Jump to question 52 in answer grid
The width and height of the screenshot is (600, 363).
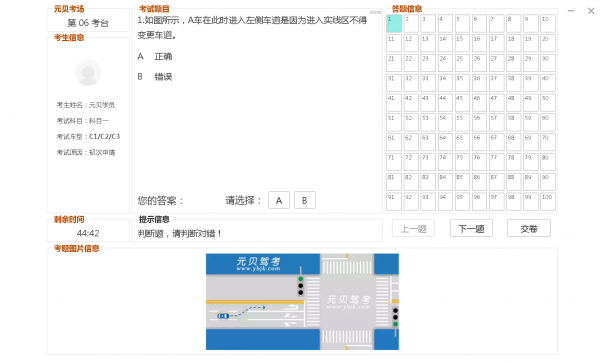[x=411, y=122]
